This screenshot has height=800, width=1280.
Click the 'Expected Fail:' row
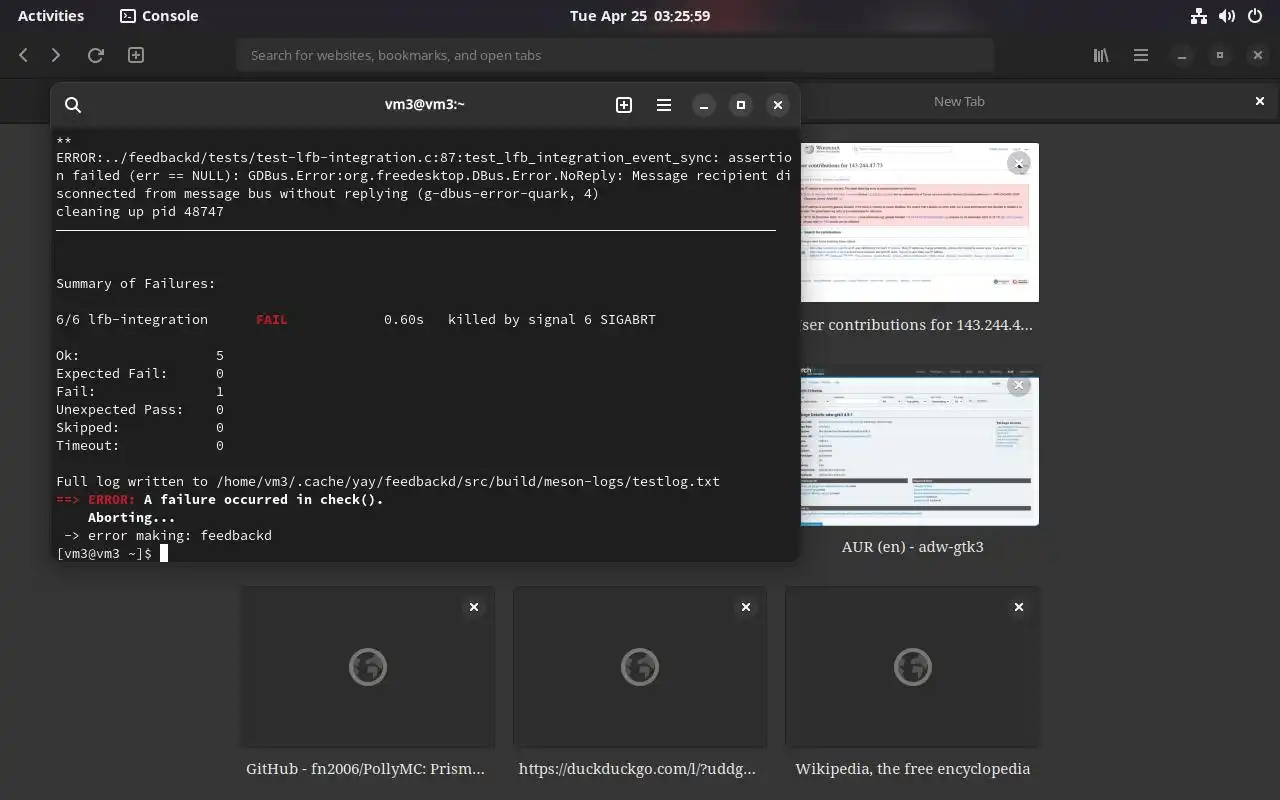(140, 374)
